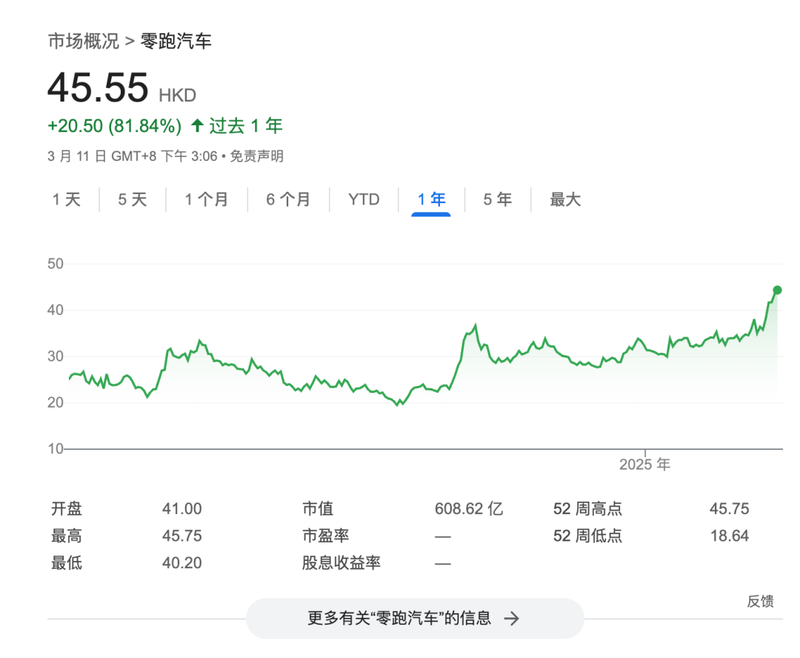This screenshot has height=658, width=800.
Task: Click the 最高 label
Action: click(66, 536)
